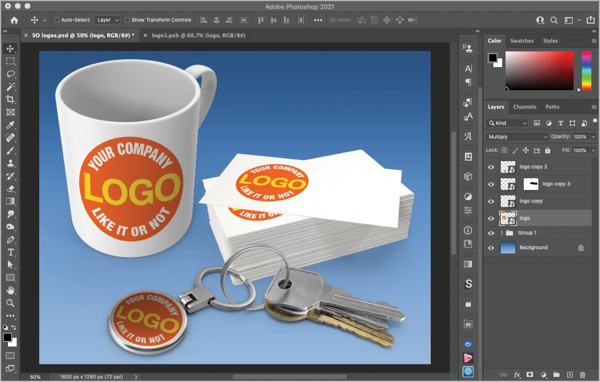Select the SO logos.psd document tab
The width and height of the screenshot is (600, 382).
tap(83, 35)
